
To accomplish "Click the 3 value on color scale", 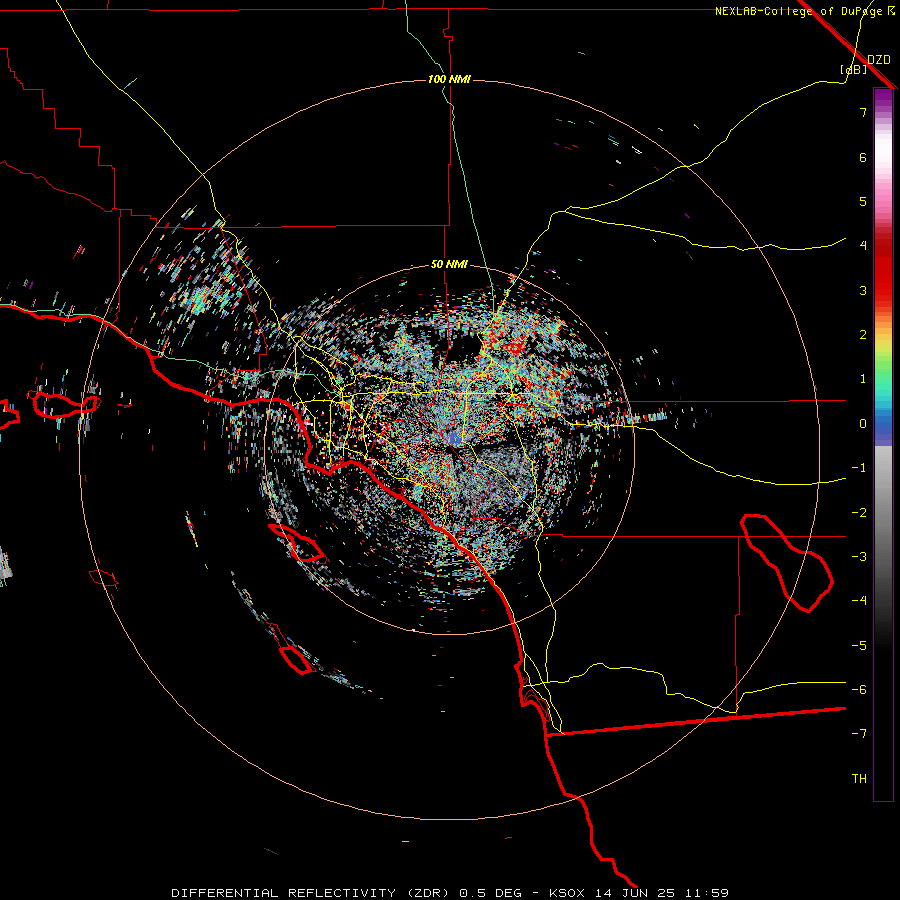I will (863, 290).
